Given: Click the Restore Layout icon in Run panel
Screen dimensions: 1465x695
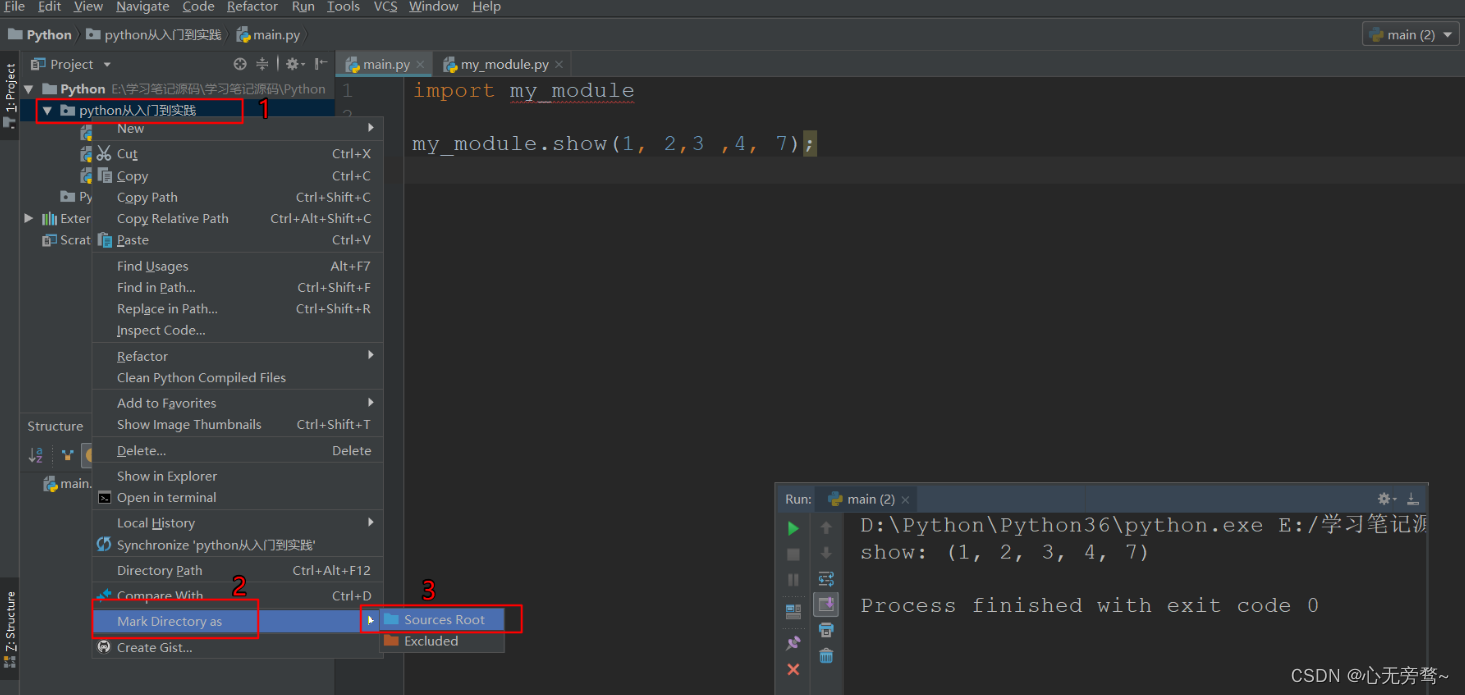Looking at the screenshot, I should [793, 611].
